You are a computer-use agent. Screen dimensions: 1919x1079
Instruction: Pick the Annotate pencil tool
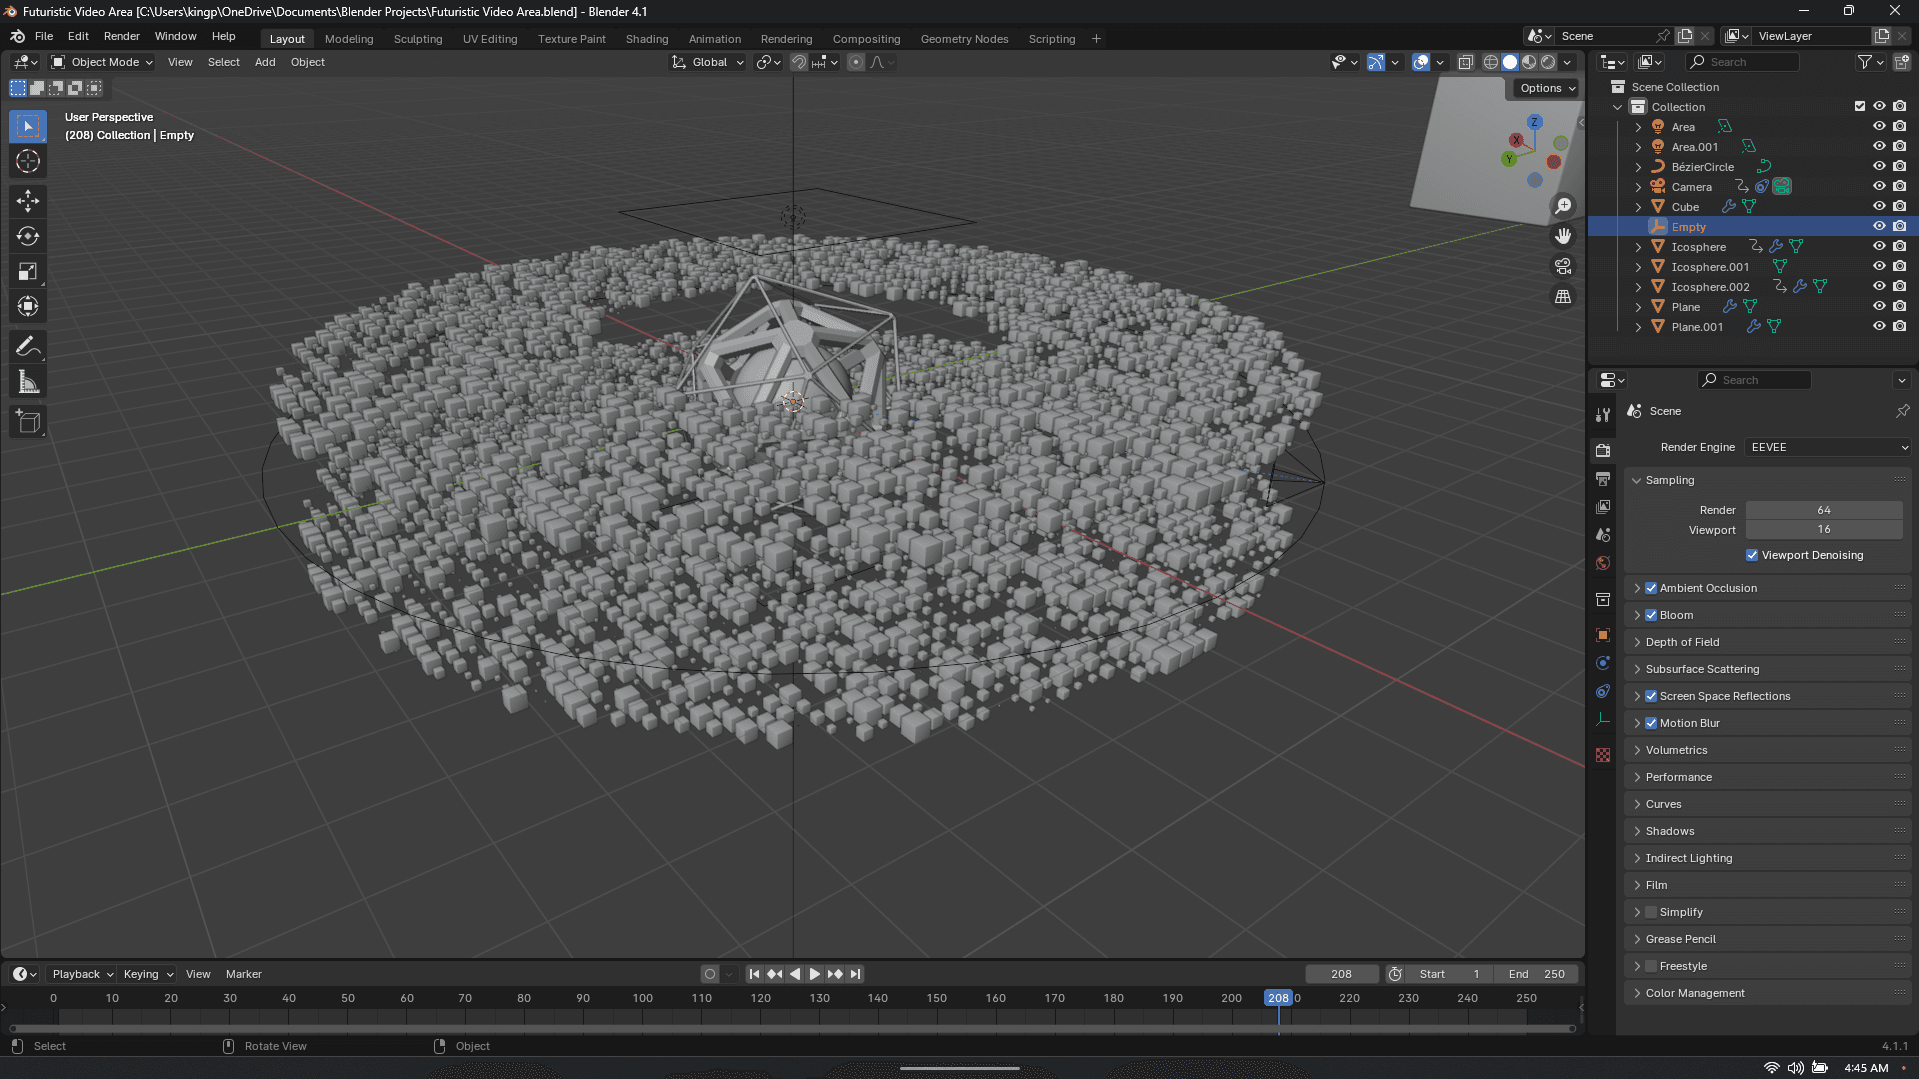(x=28, y=347)
